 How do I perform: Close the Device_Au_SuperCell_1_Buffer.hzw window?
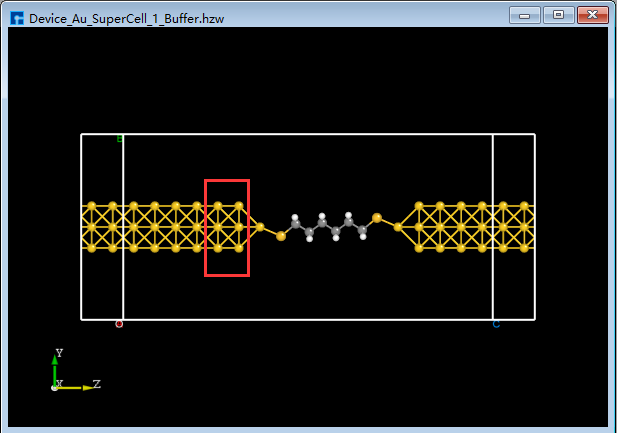[593, 15]
